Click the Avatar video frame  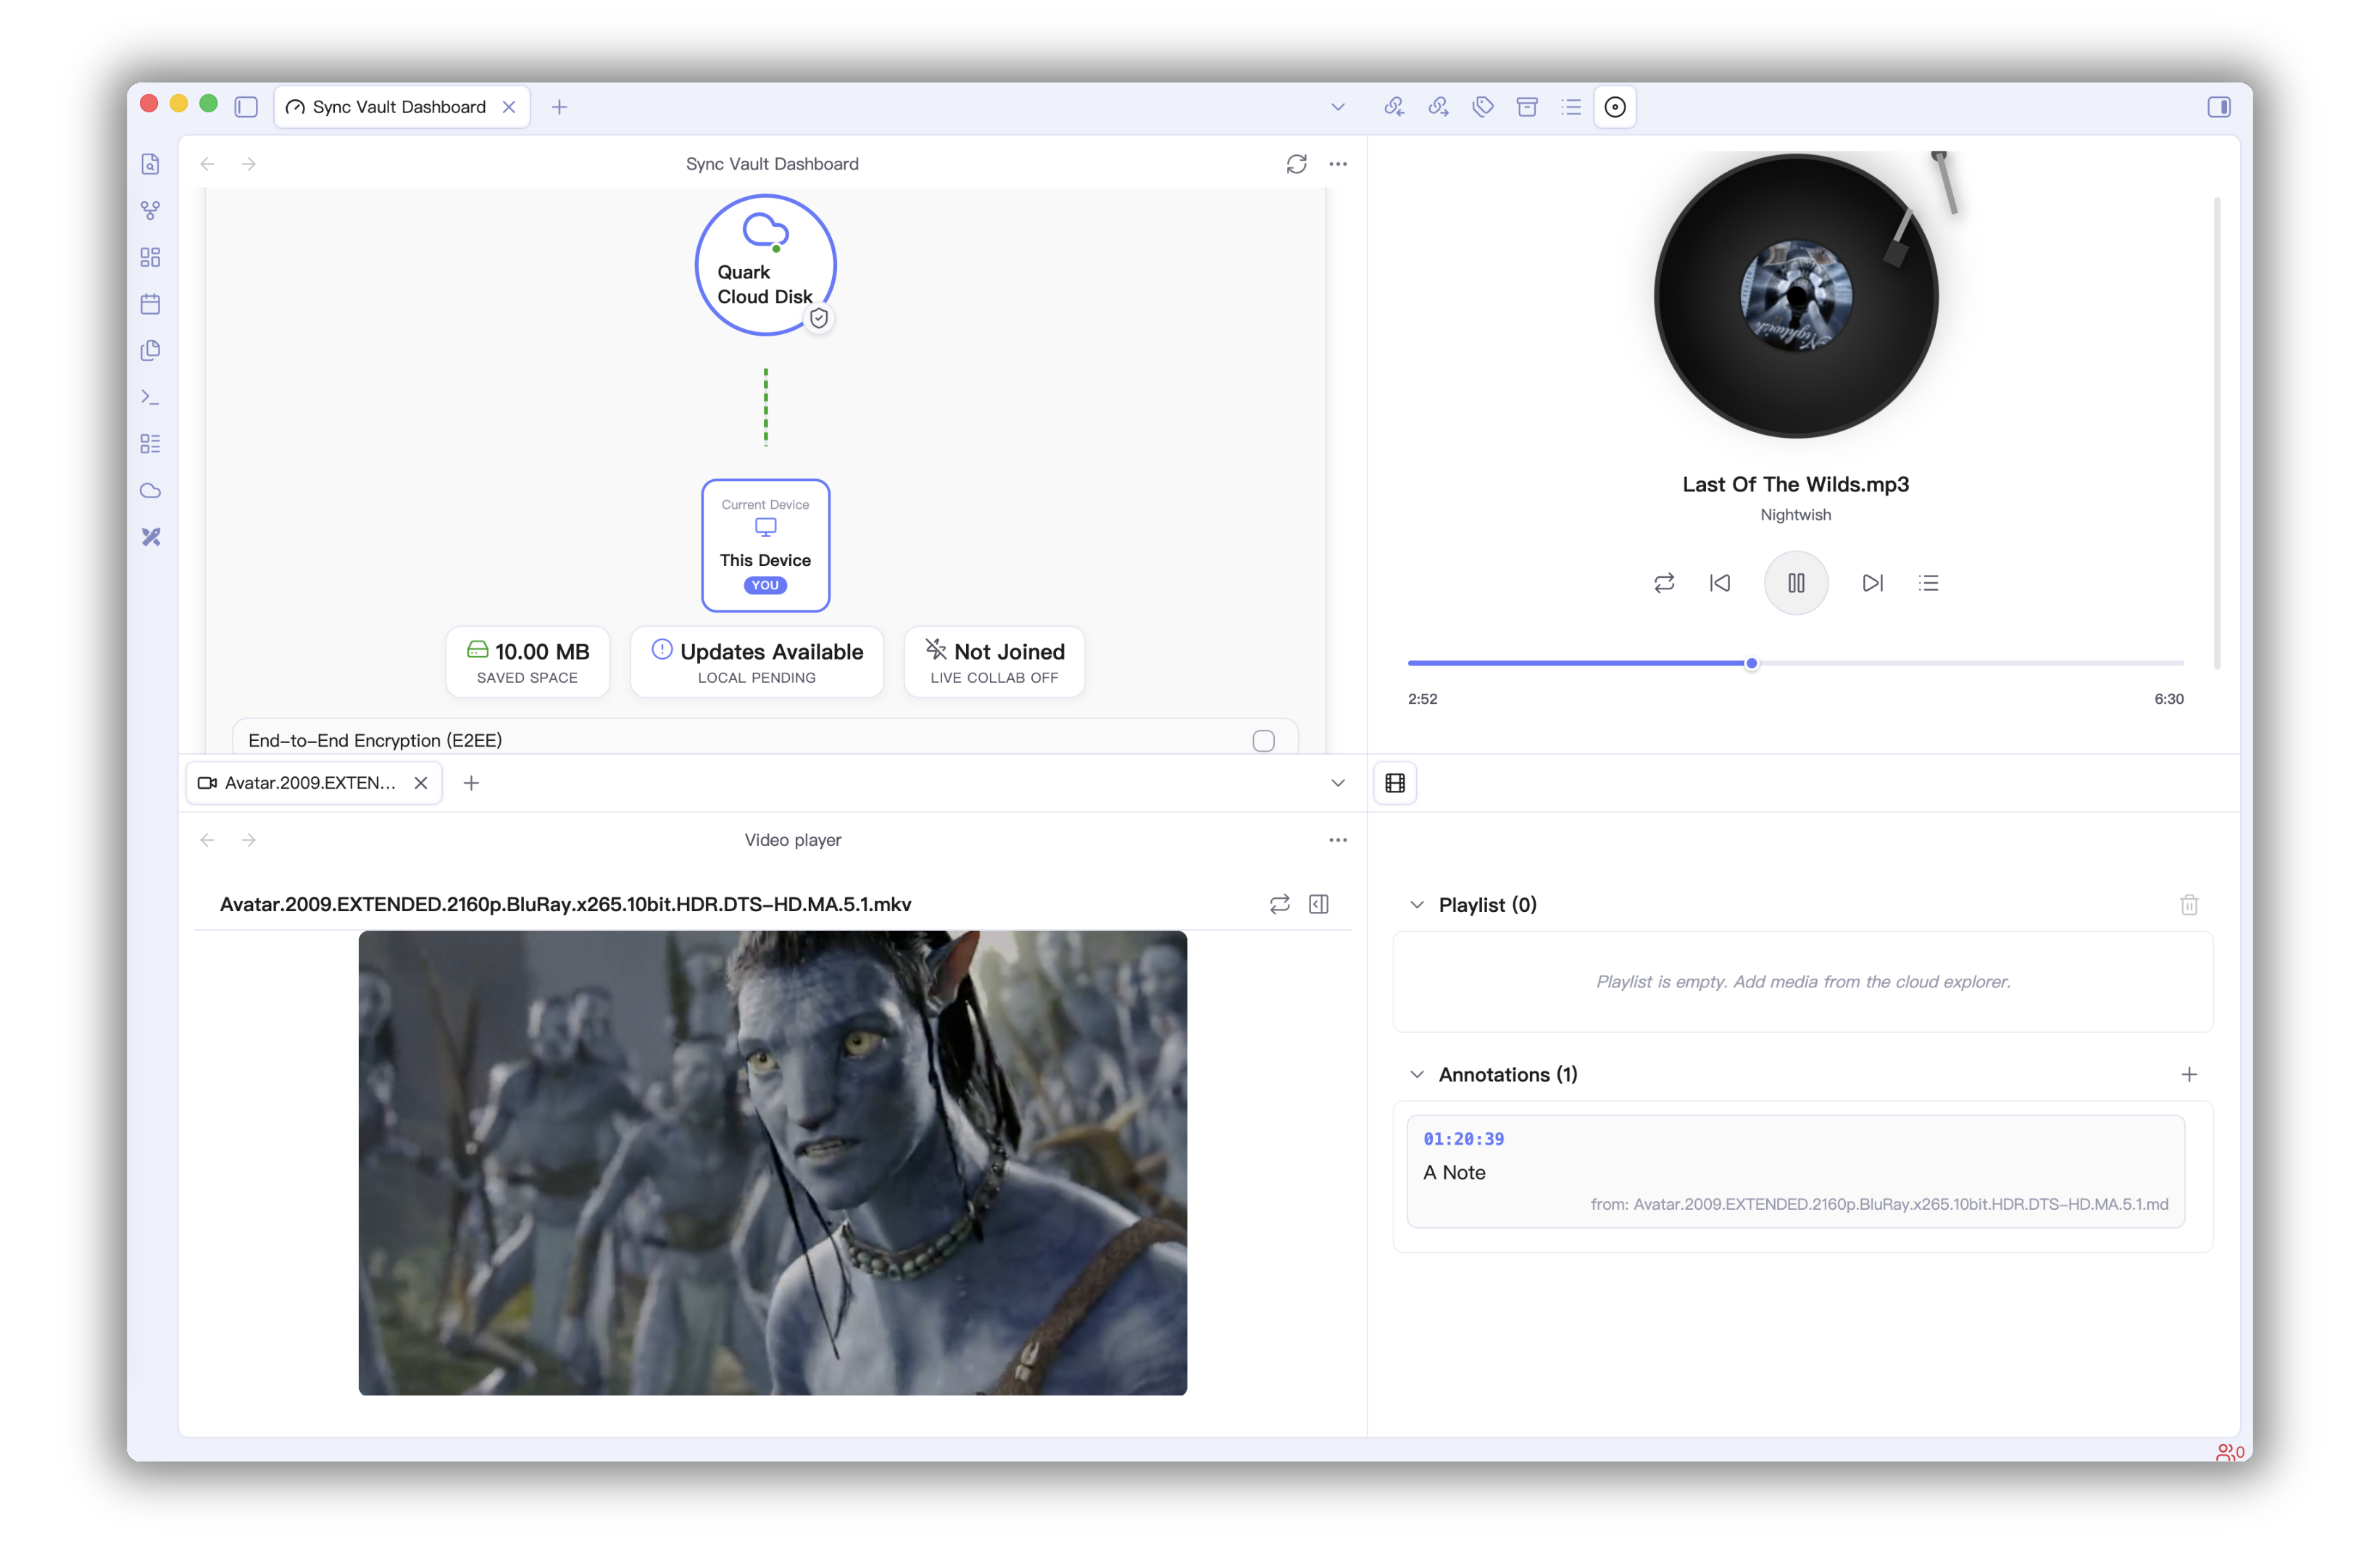pos(773,1163)
